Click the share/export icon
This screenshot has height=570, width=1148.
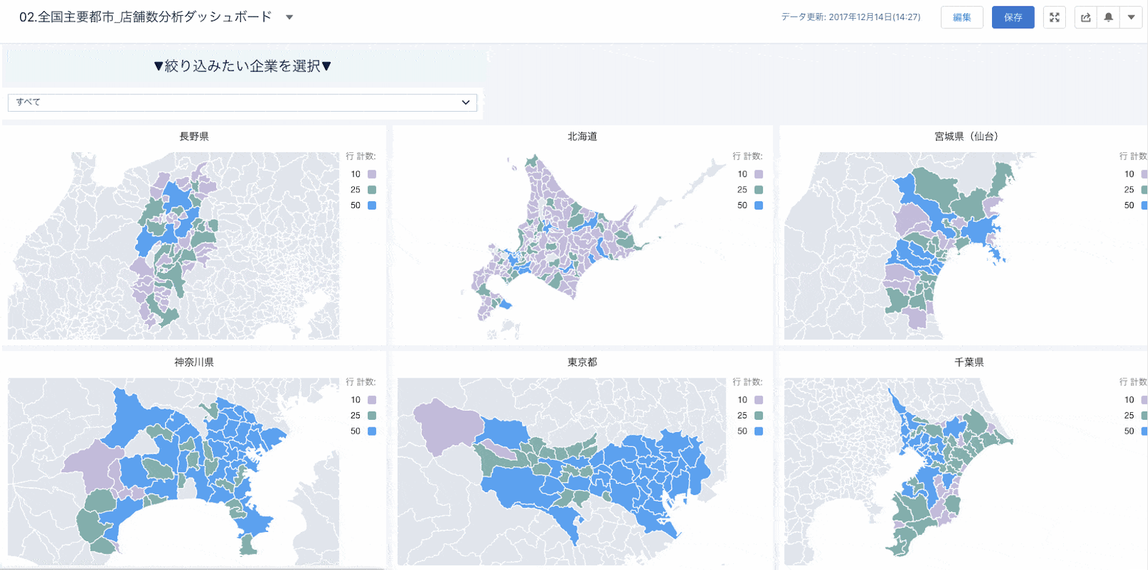point(1086,18)
